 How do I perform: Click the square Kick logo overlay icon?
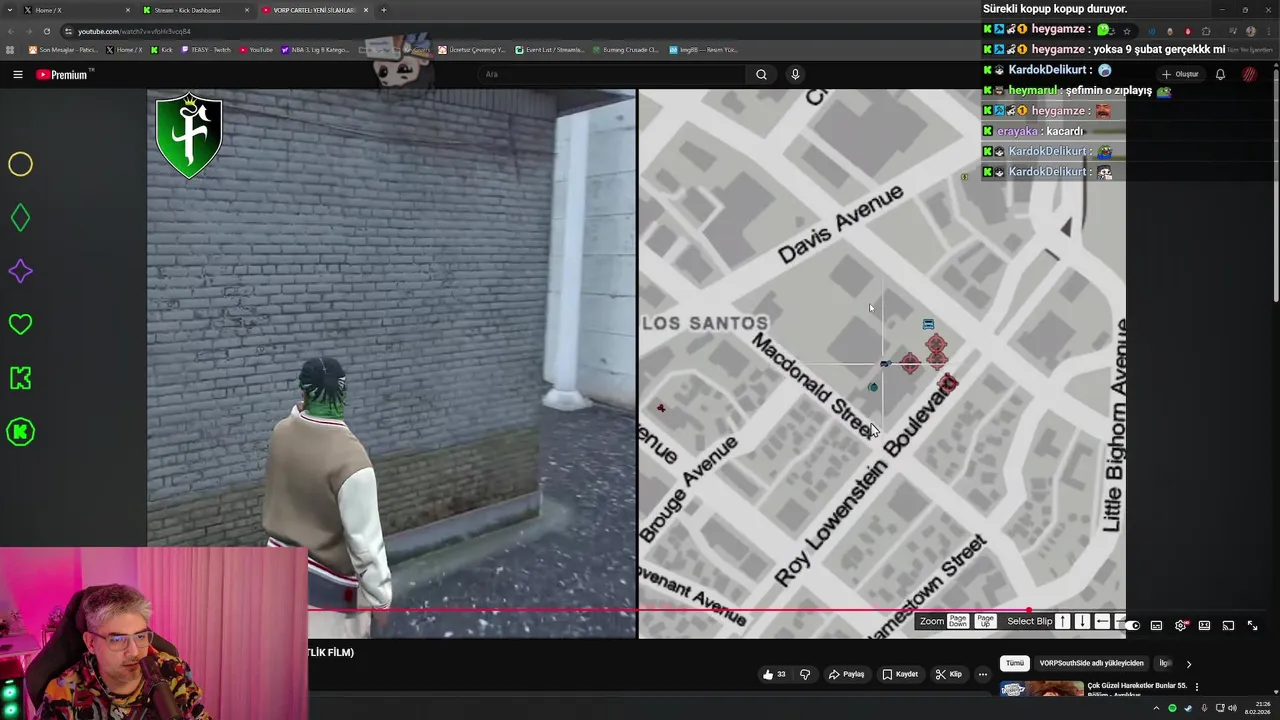click(20, 378)
